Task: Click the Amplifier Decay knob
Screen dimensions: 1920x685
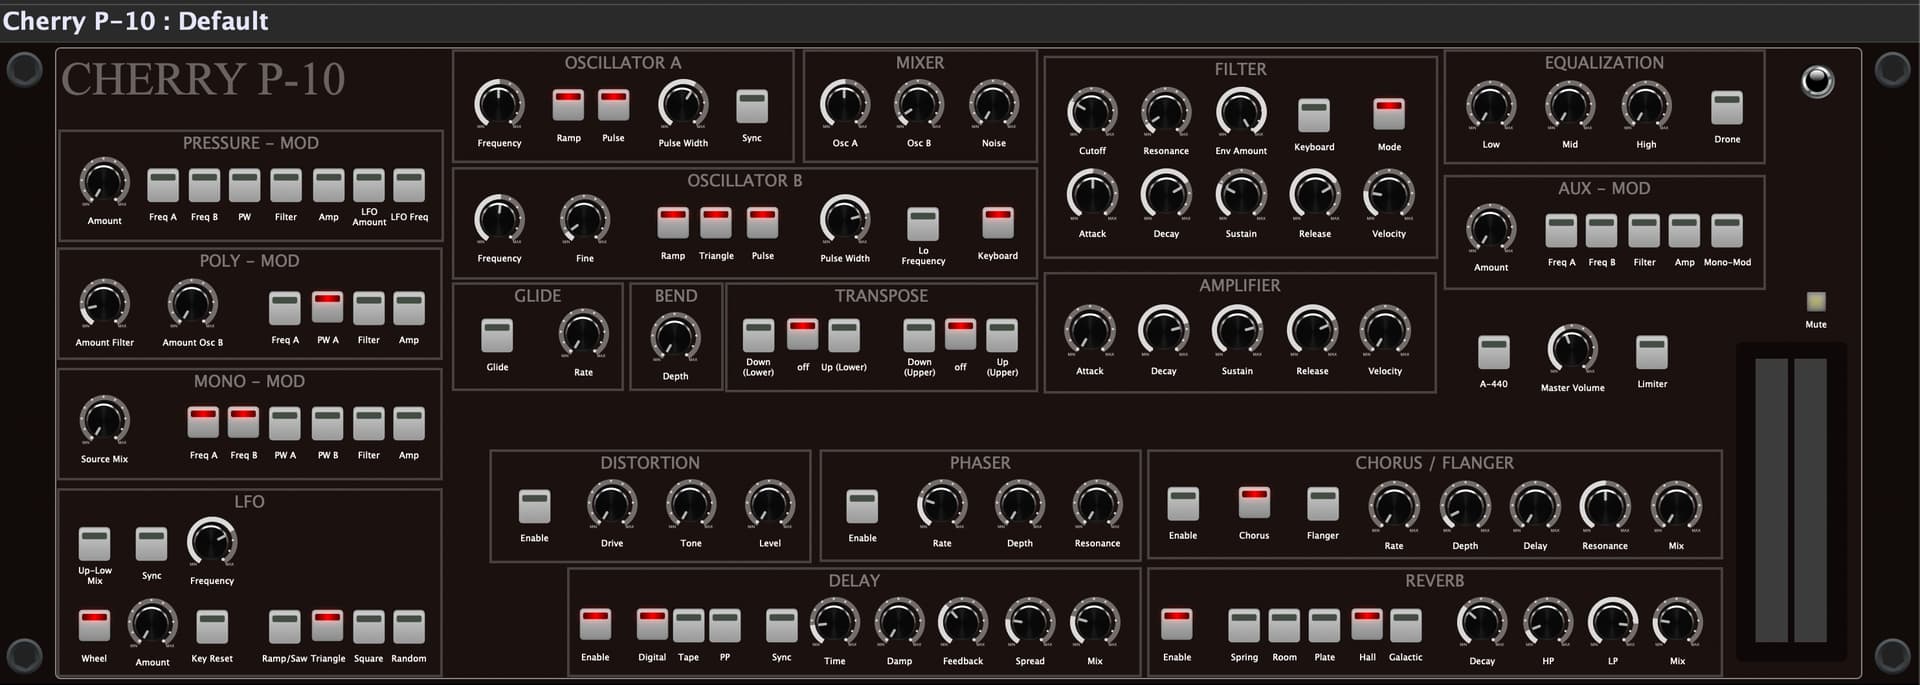Action: (1164, 331)
